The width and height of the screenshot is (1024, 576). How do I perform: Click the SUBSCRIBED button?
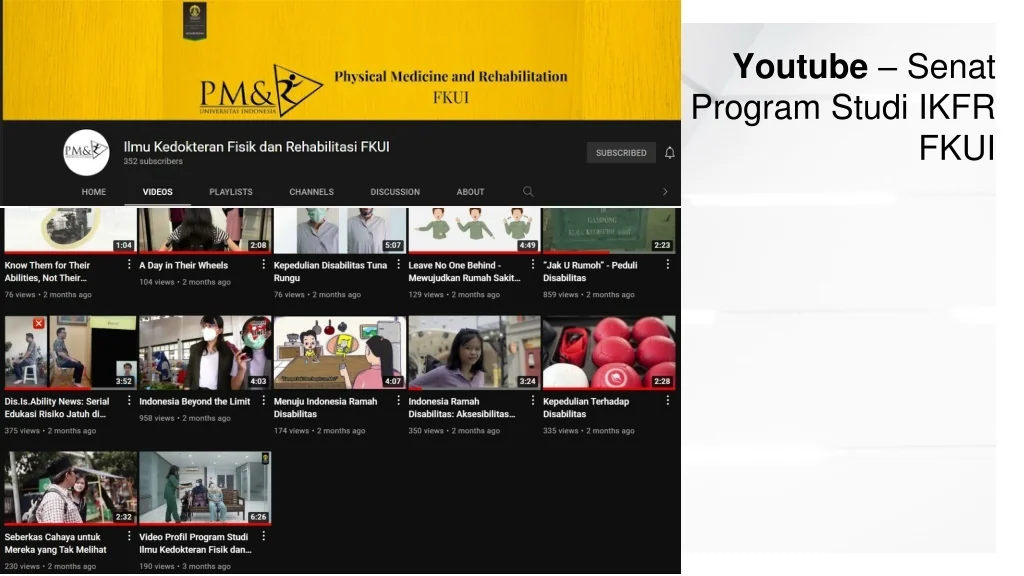[x=621, y=153]
